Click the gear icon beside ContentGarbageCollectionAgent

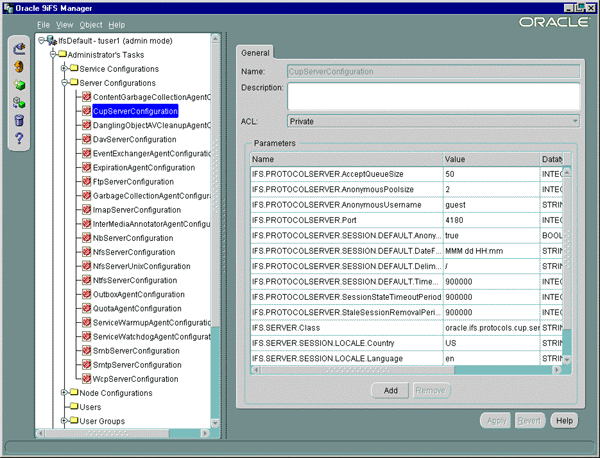click(x=87, y=97)
